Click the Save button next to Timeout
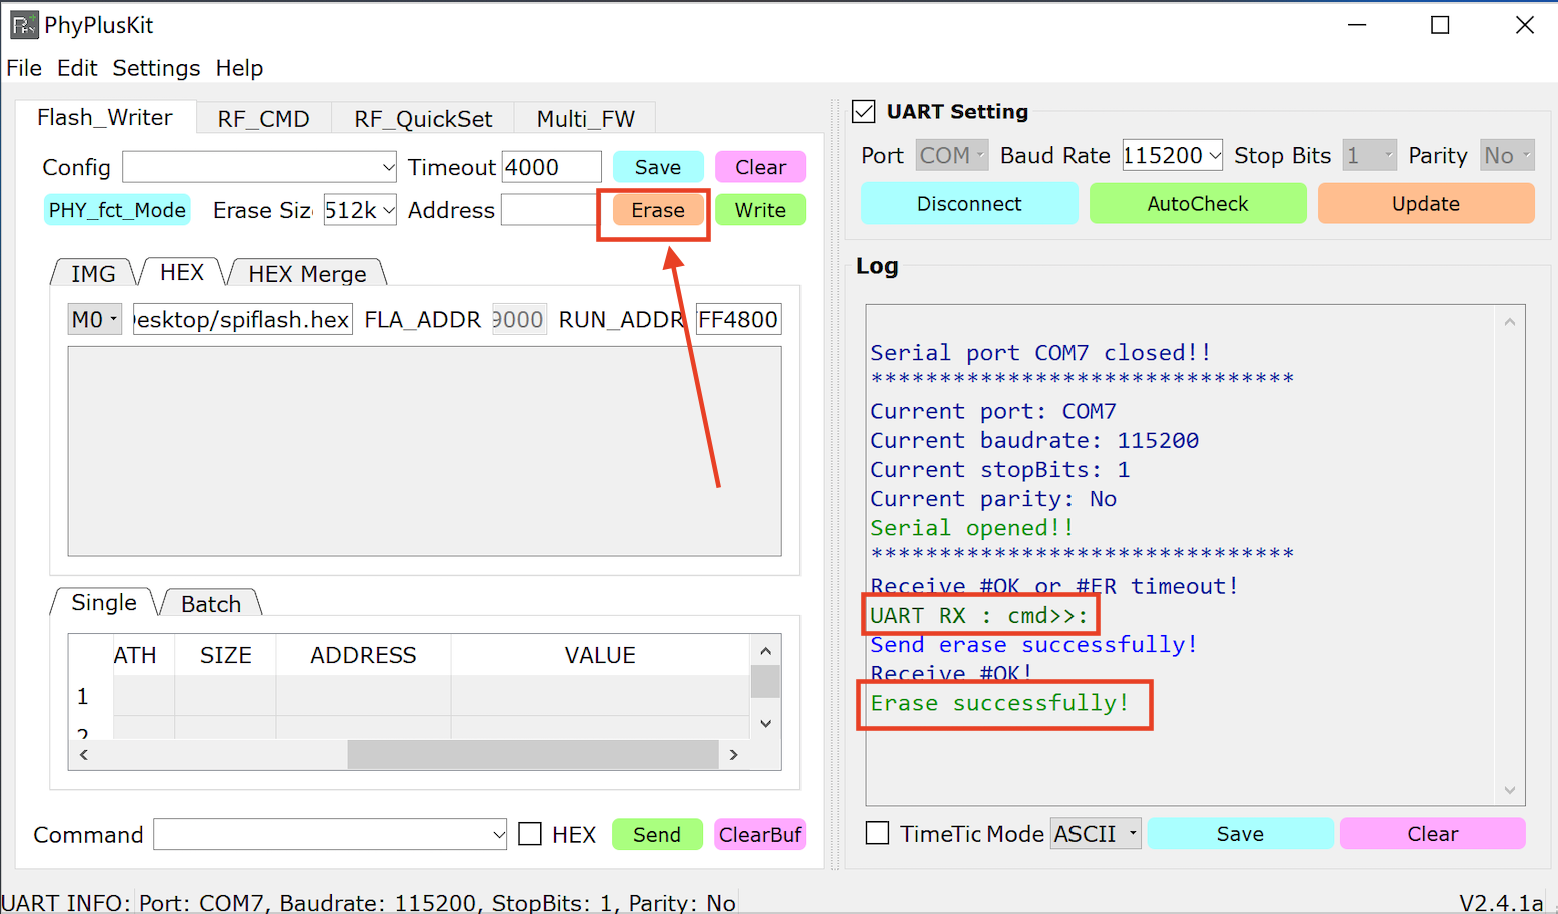 coord(657,166)
